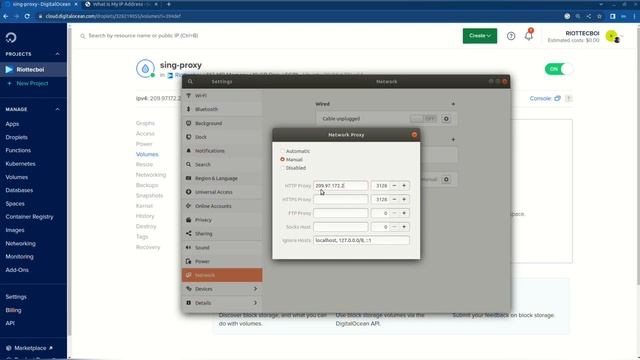The image size is (640, 360).
Task: Select the Automatic proxy radio button
Action: [x=282, y=151]
